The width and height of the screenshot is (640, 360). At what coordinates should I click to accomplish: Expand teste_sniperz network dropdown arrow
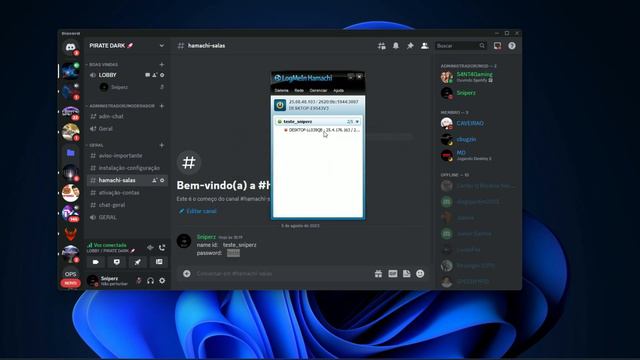(357, 122)
